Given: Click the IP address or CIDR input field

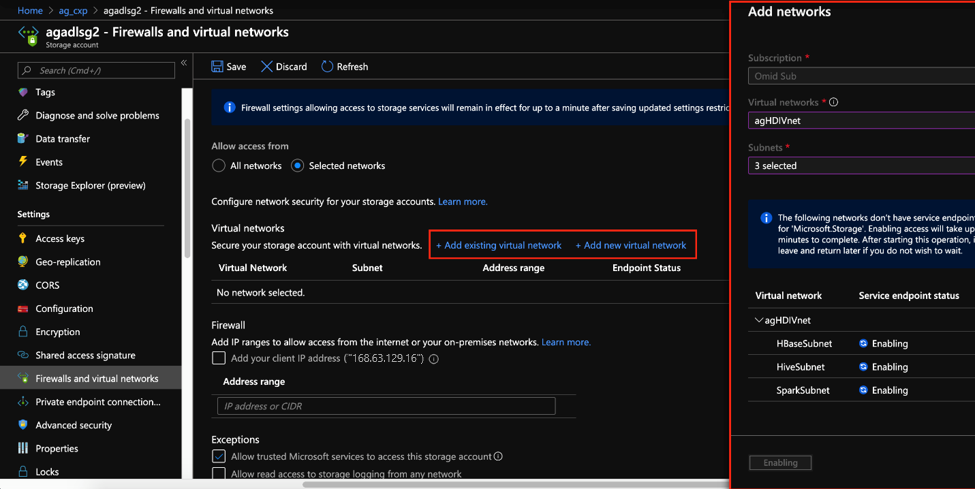Looking at the screenshot, I should point(386,406).
